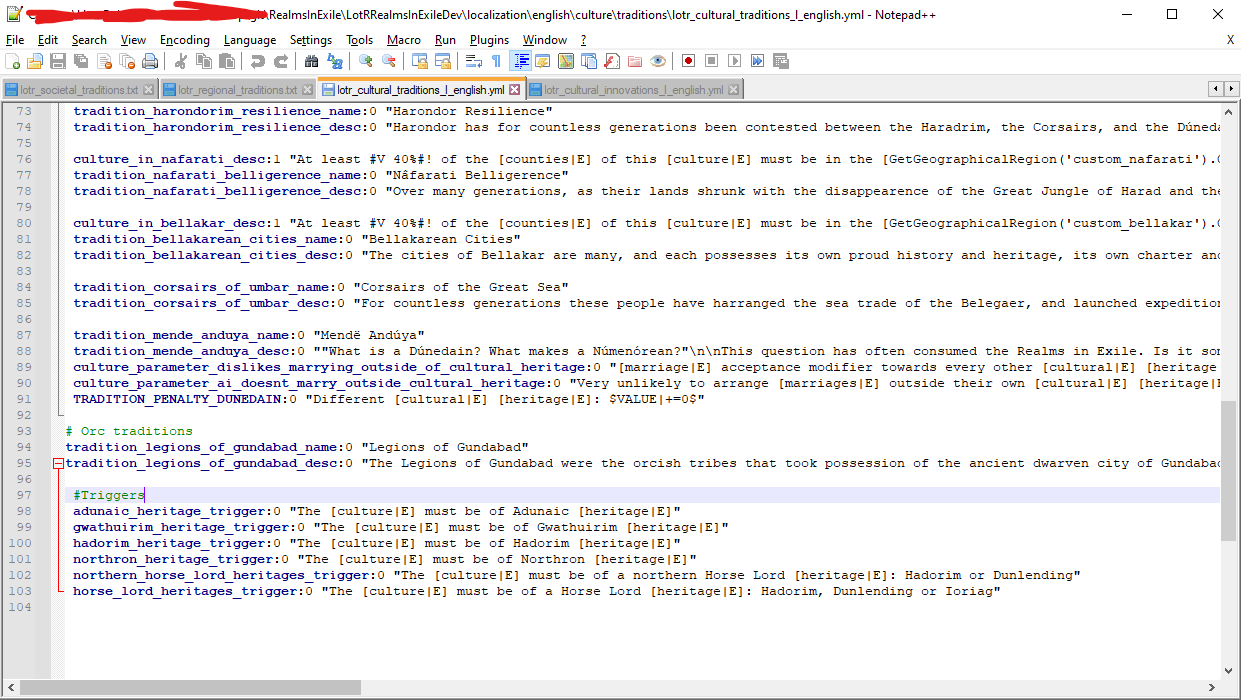Open Find with the binoculars icon
The height and width of the screenshot is (700, 1241).
tap(311, 61)
